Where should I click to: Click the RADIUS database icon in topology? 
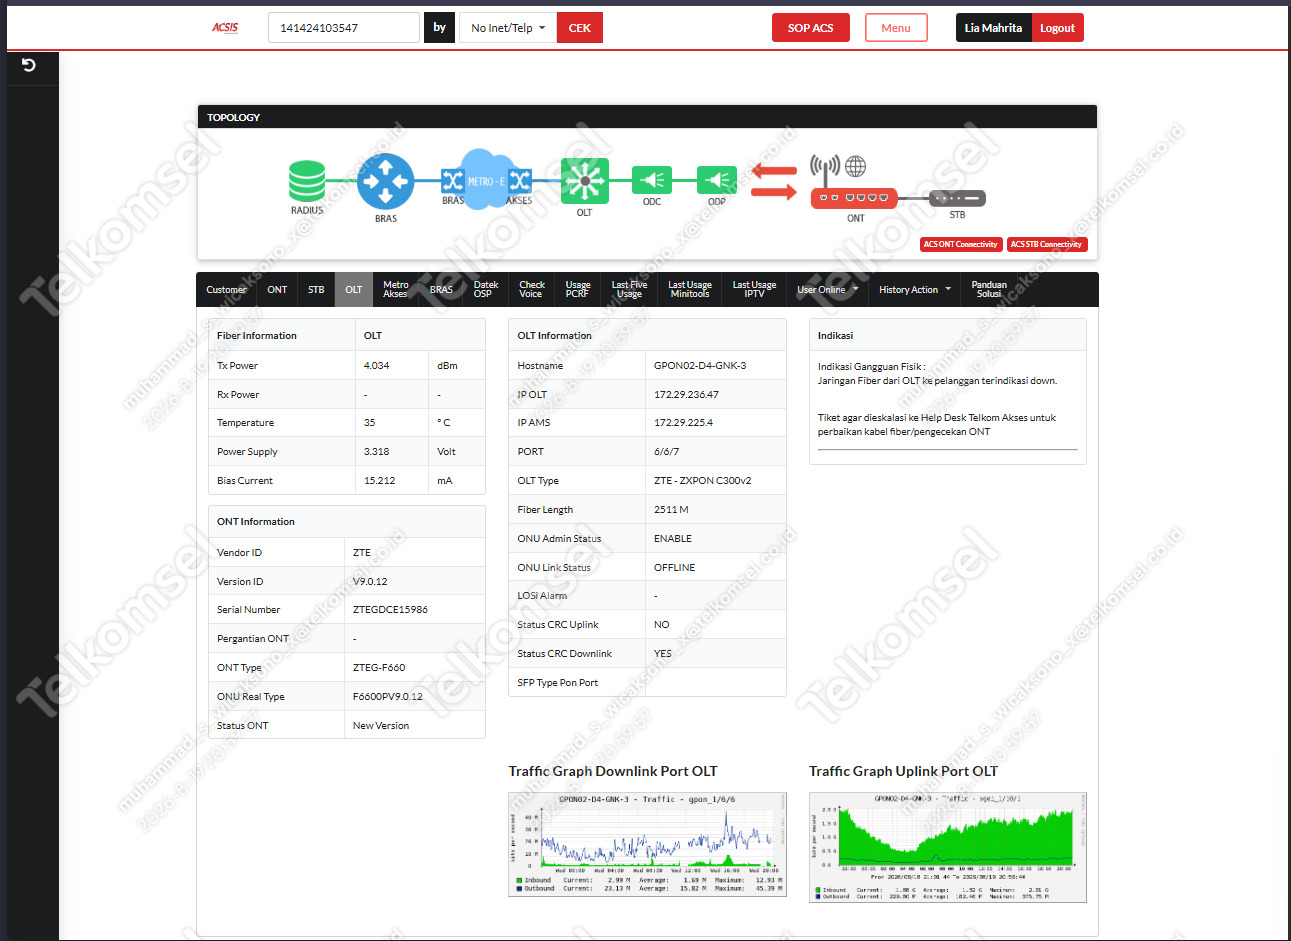pos(307,182)
